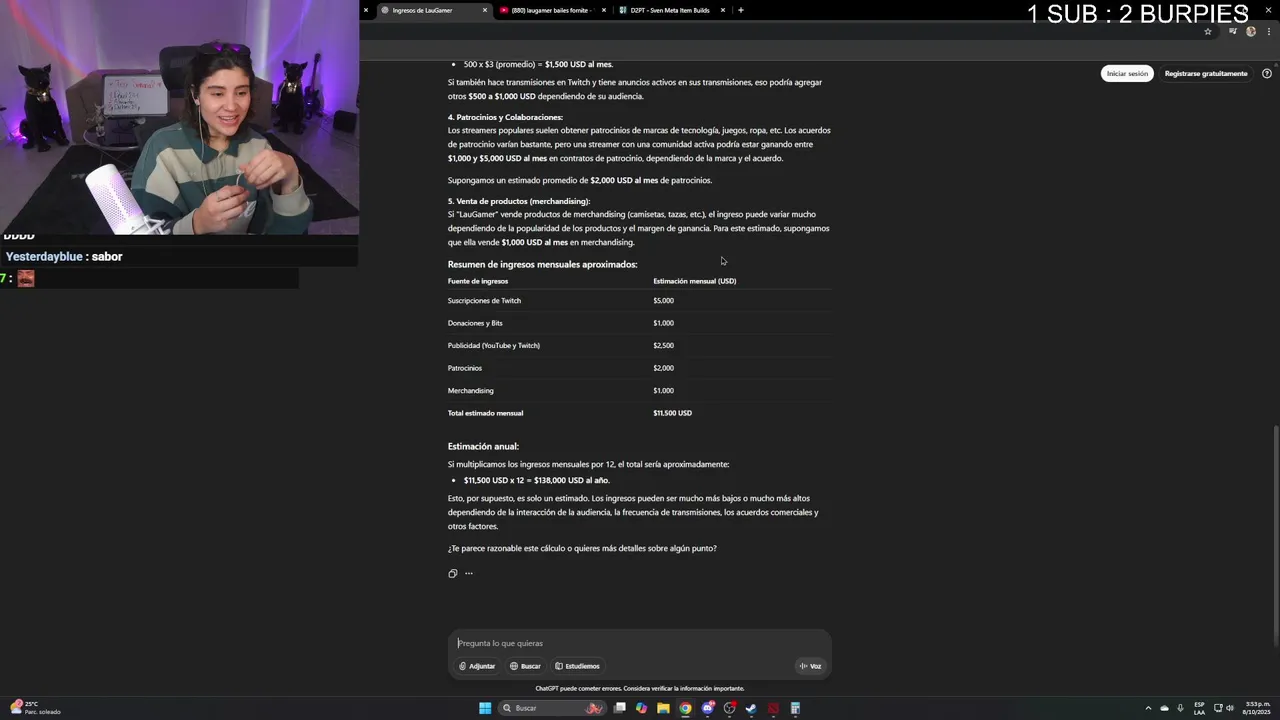Open the more options ellipsis under the response

point(469,573)
